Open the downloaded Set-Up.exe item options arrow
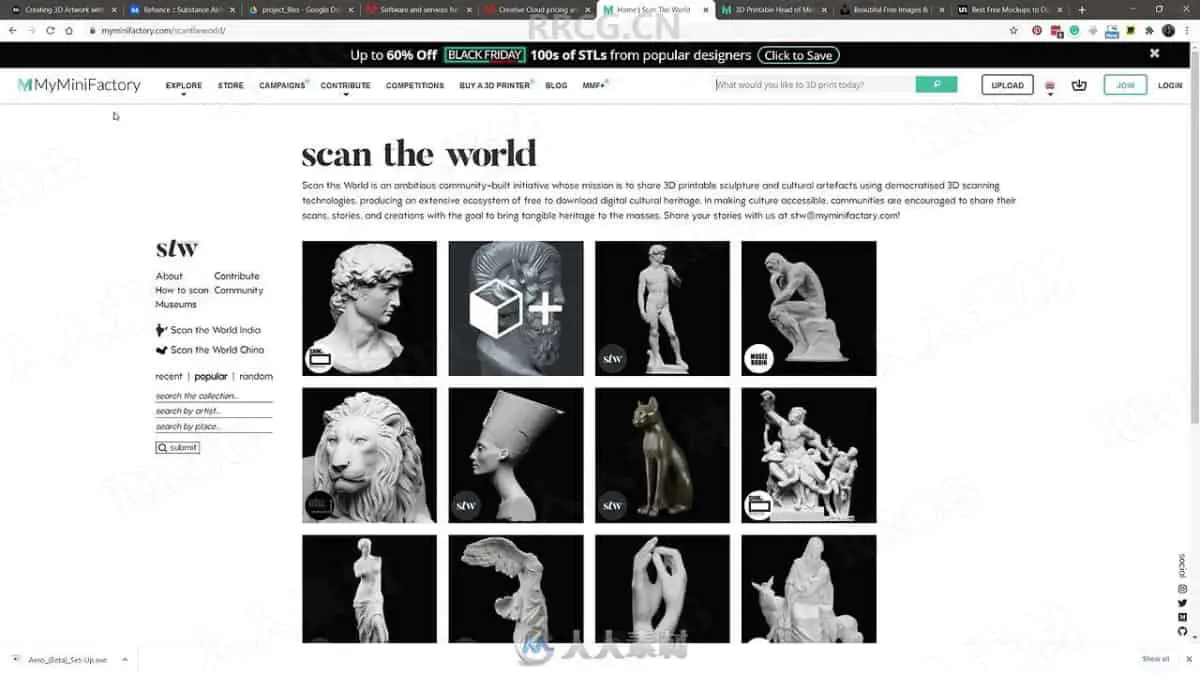The image size is (1200, 675). pyautogui.click(x=124, y=659)
